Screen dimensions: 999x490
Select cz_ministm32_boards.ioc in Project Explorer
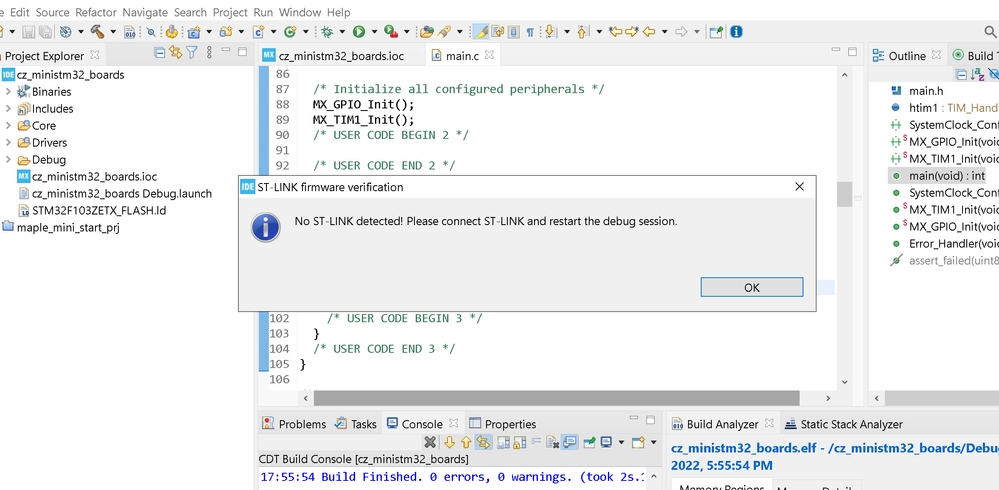pyautogui.click(x=87, y=177)
